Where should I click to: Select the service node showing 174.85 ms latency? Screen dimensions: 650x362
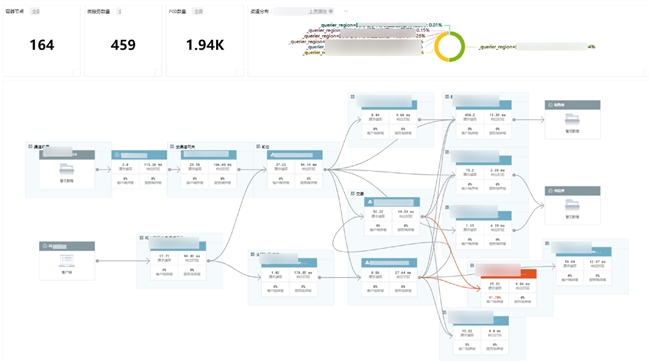tap(289, 277)
